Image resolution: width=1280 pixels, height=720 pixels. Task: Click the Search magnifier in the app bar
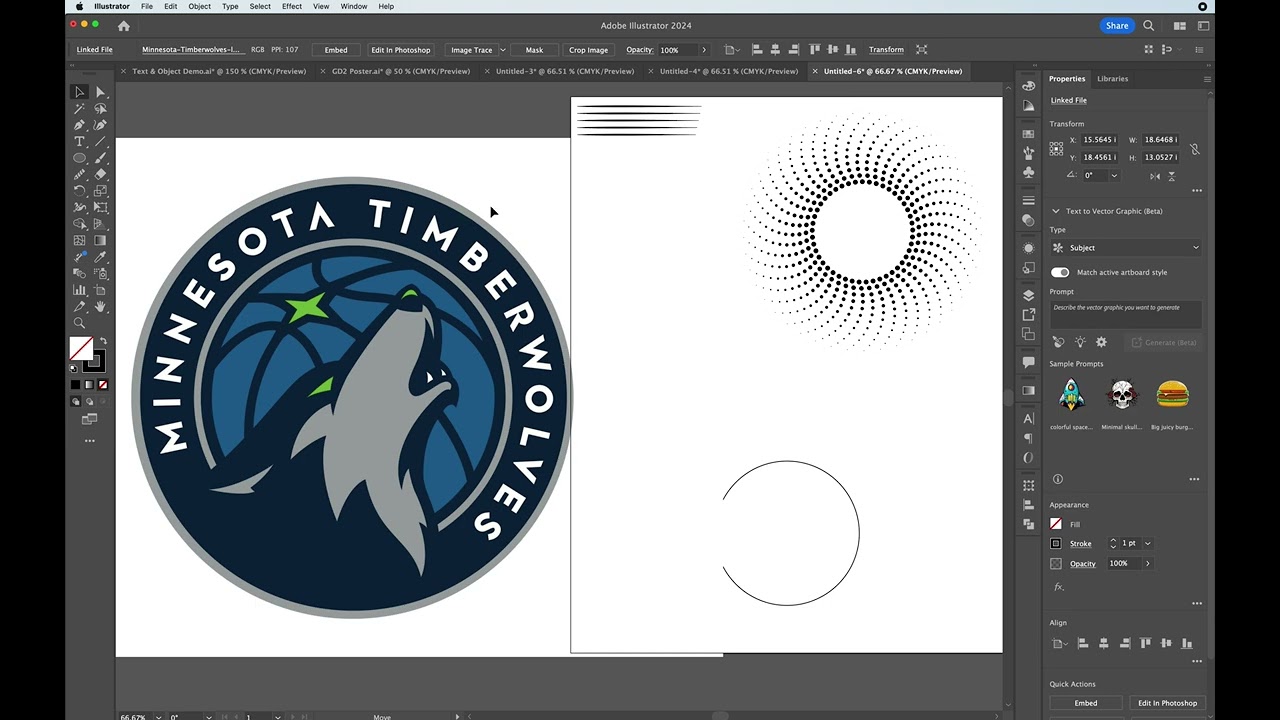pos(1149,26)
